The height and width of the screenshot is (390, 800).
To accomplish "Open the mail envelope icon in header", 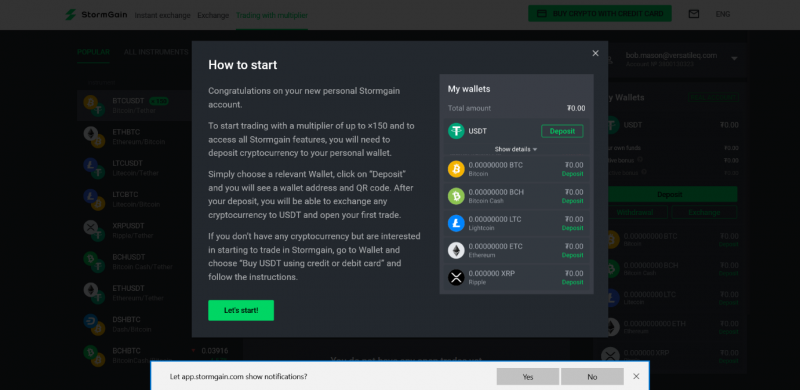I will pos(693,14).
